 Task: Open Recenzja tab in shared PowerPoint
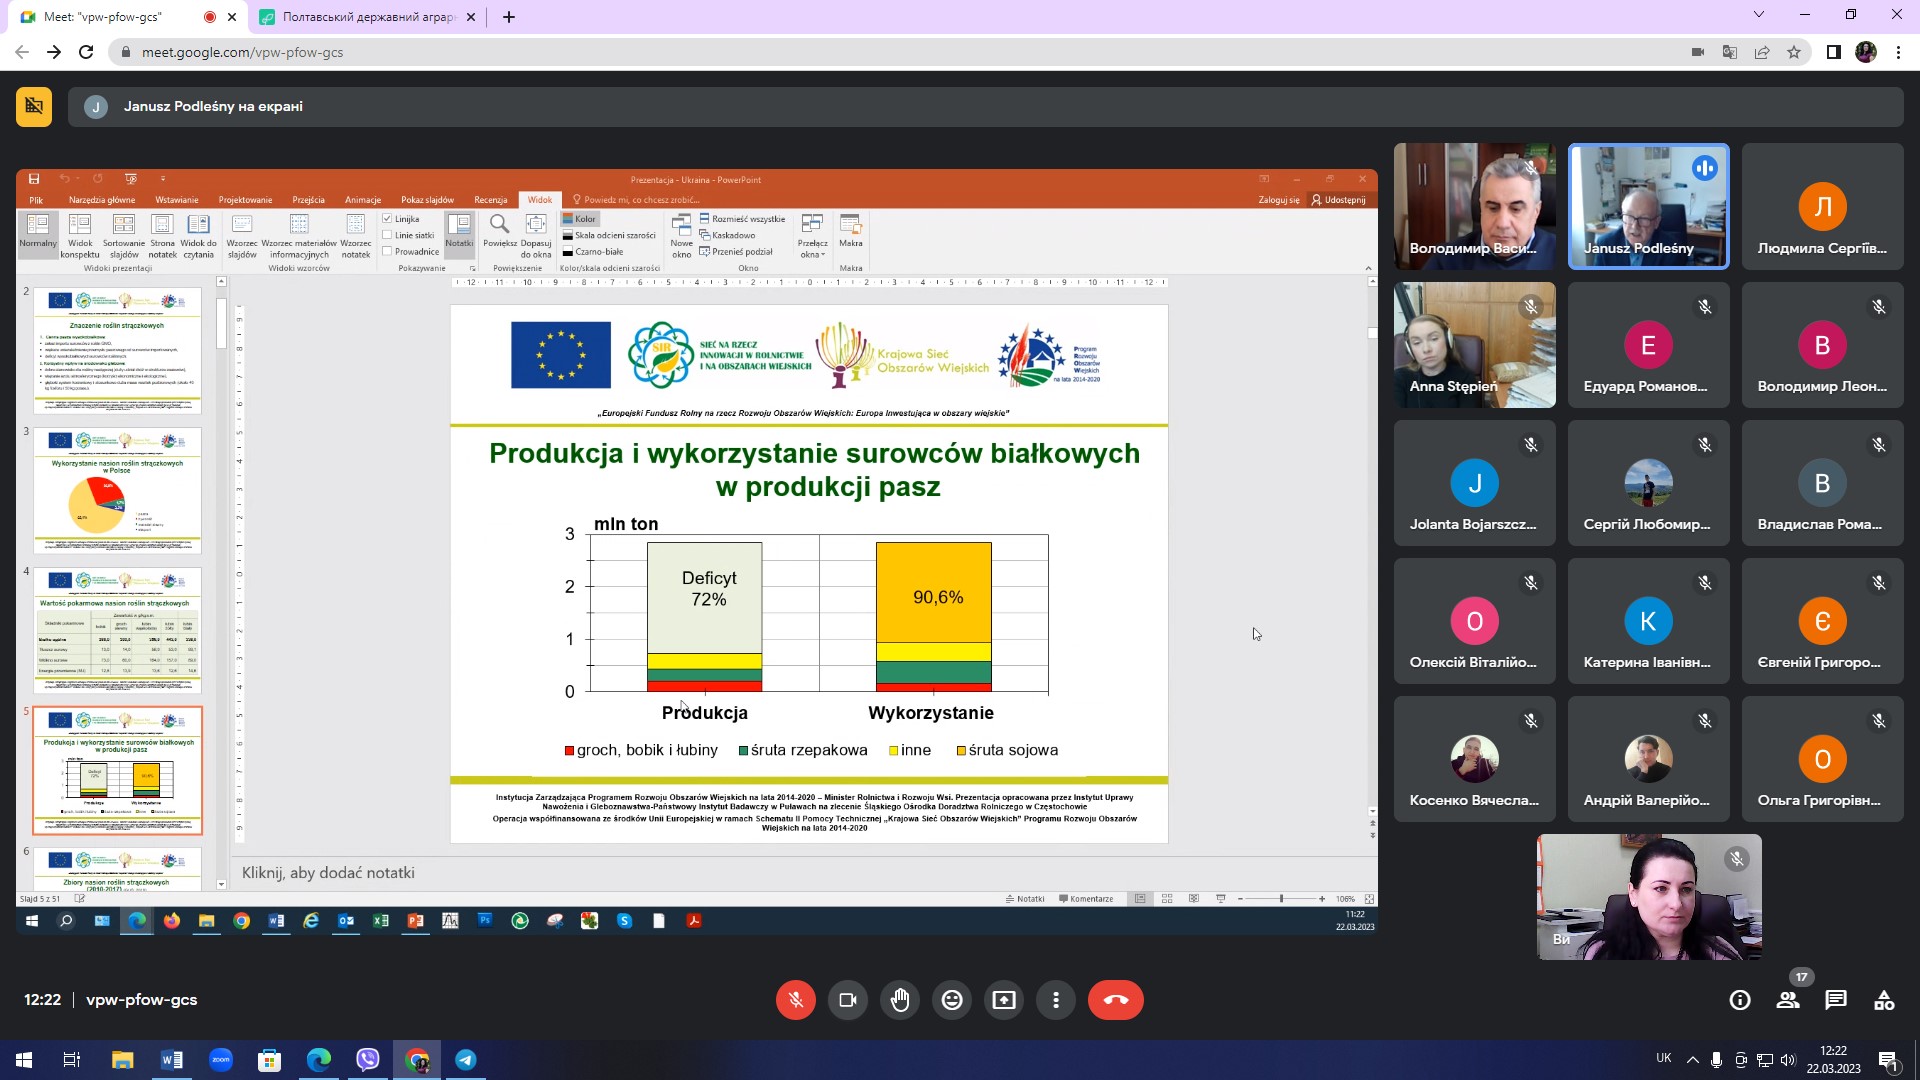(x=491, y=200)
